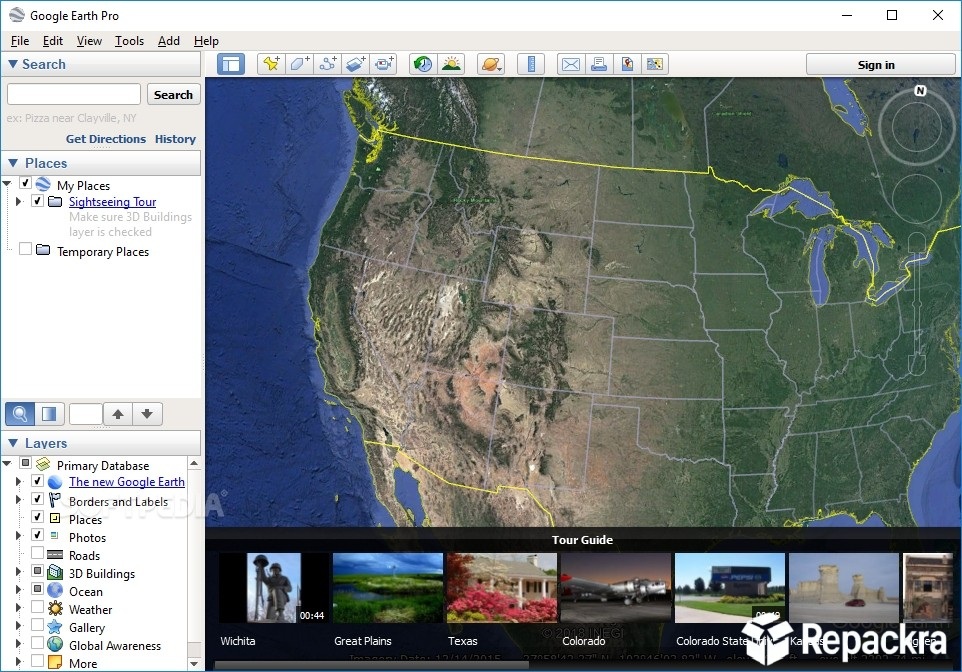Uncheck Sightseeing Tour checkbox

[37, 201]
